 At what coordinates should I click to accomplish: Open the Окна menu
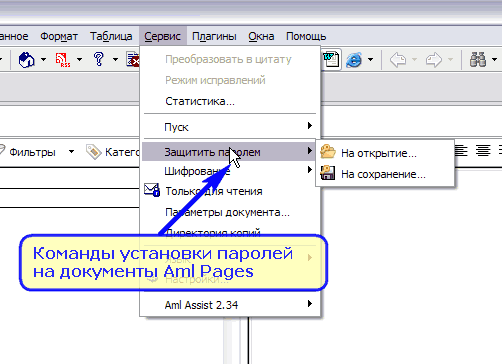click(261, 36)
